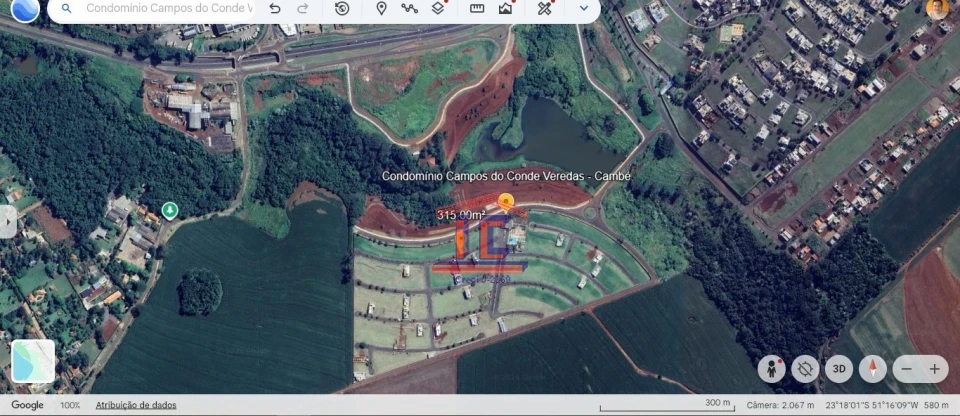960x416 pixels.
Task: Select the add placemark pin tool
Action: (381, 9)
